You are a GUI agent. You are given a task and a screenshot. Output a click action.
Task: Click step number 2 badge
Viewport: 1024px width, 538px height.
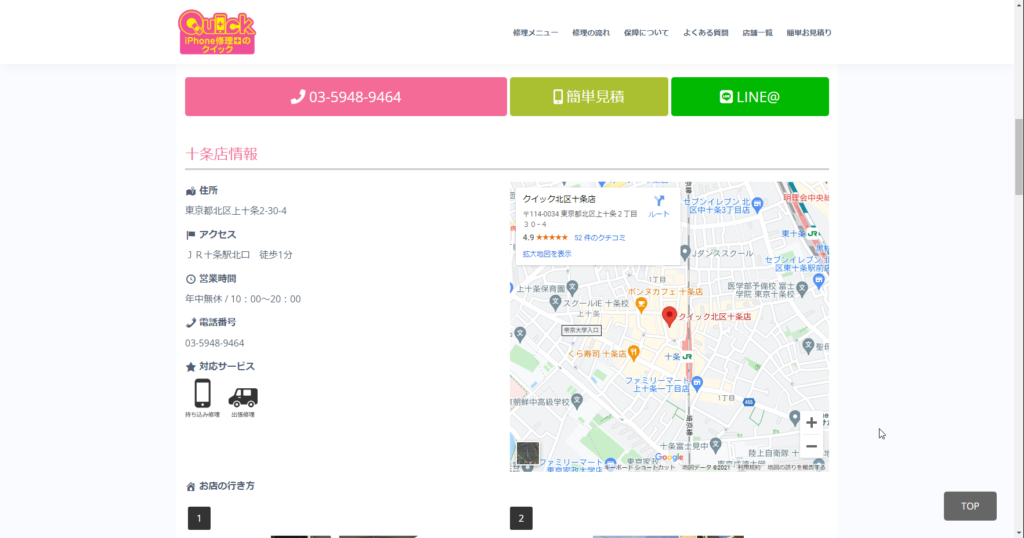coord(521,518)
